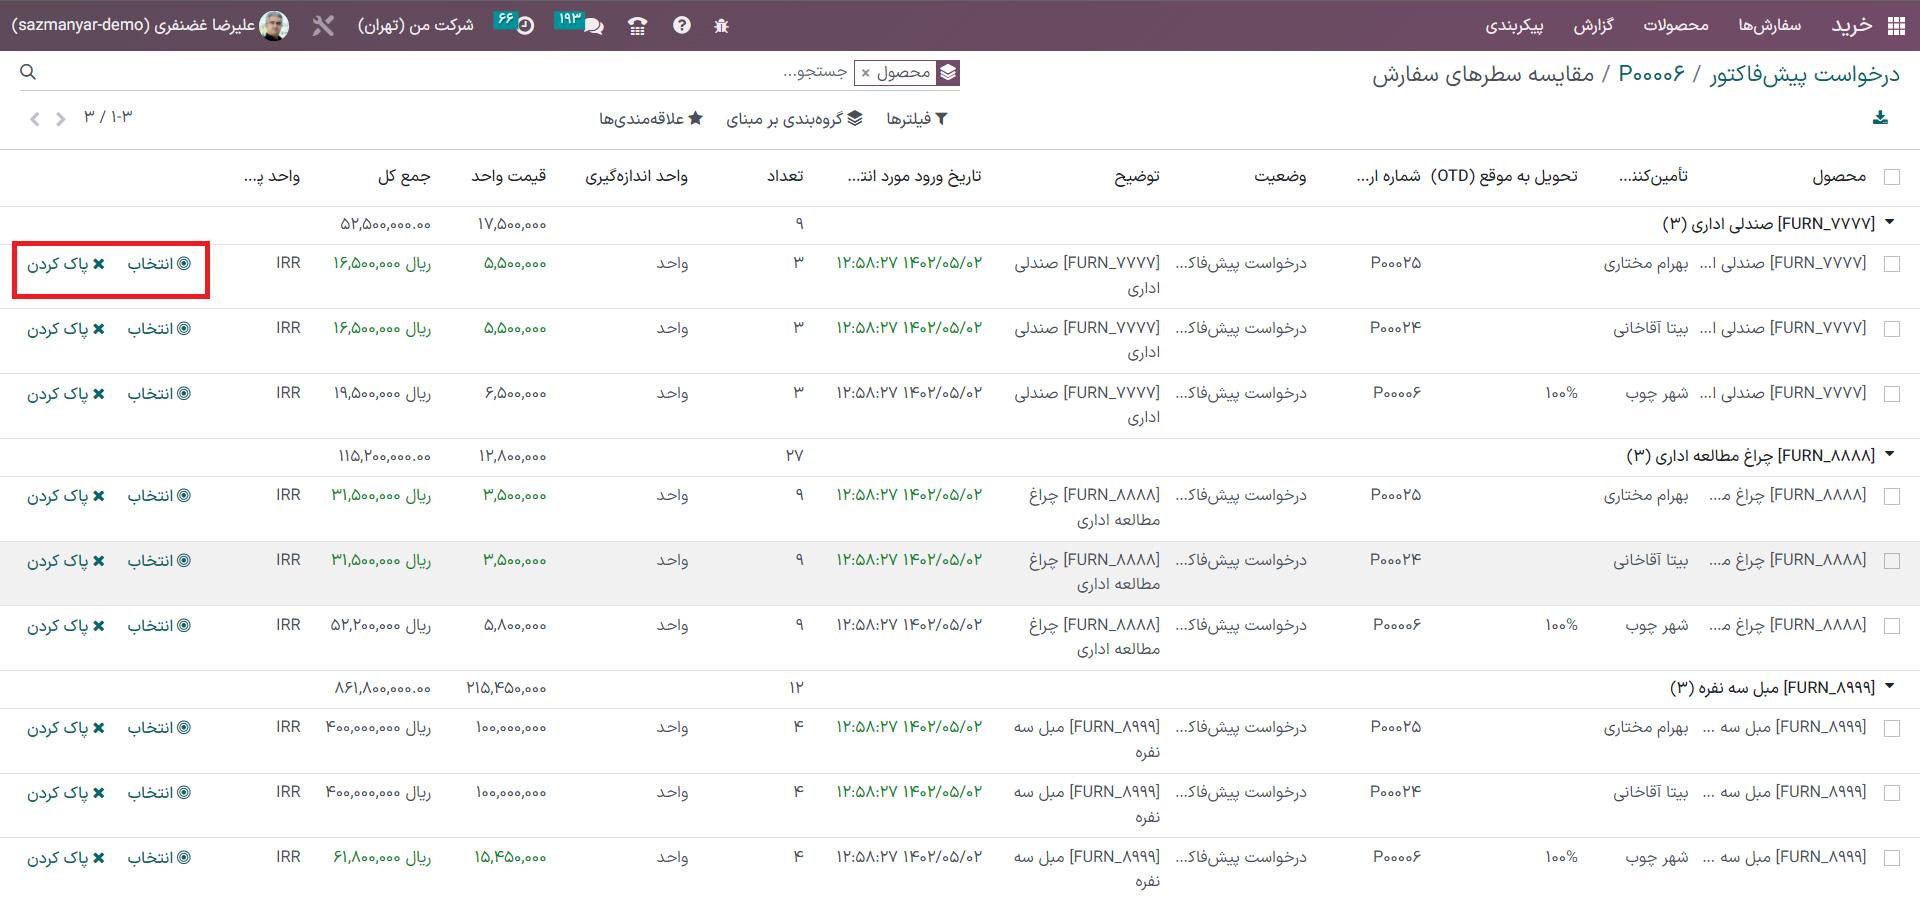Click the download export icon
Screen dimensions: 1920x898
1880,118
